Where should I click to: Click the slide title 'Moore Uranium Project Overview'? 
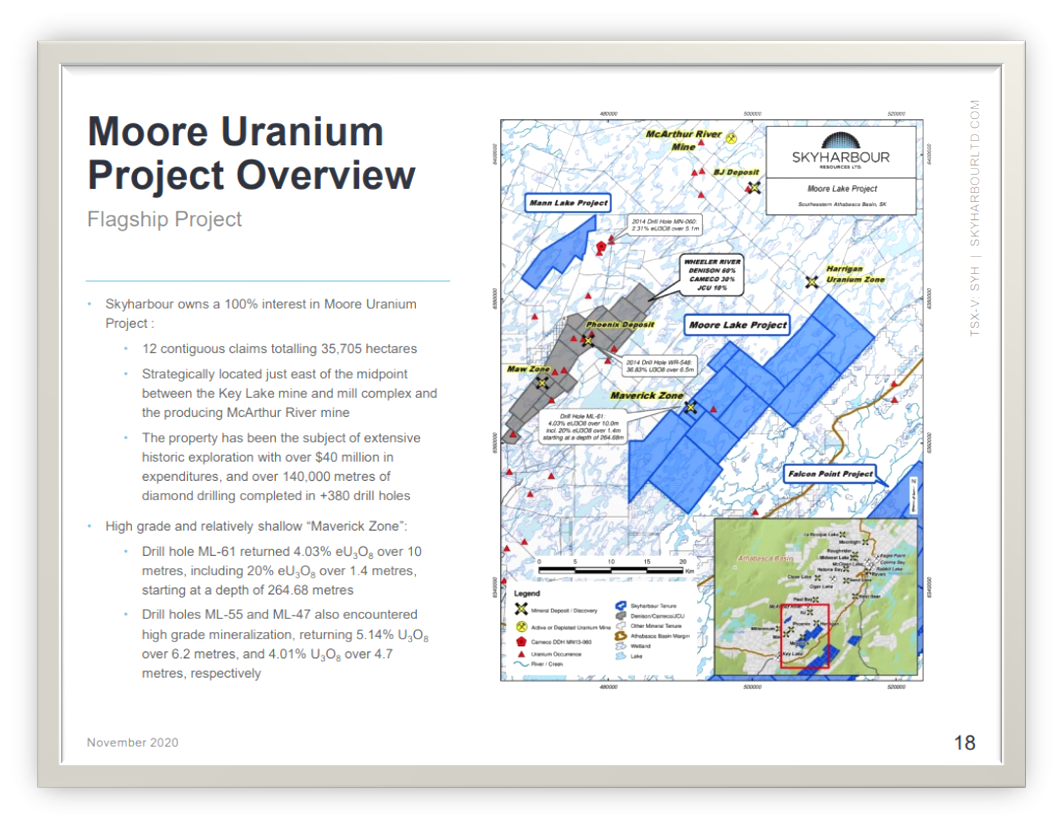pyautogui.click(x=251, y=152)
